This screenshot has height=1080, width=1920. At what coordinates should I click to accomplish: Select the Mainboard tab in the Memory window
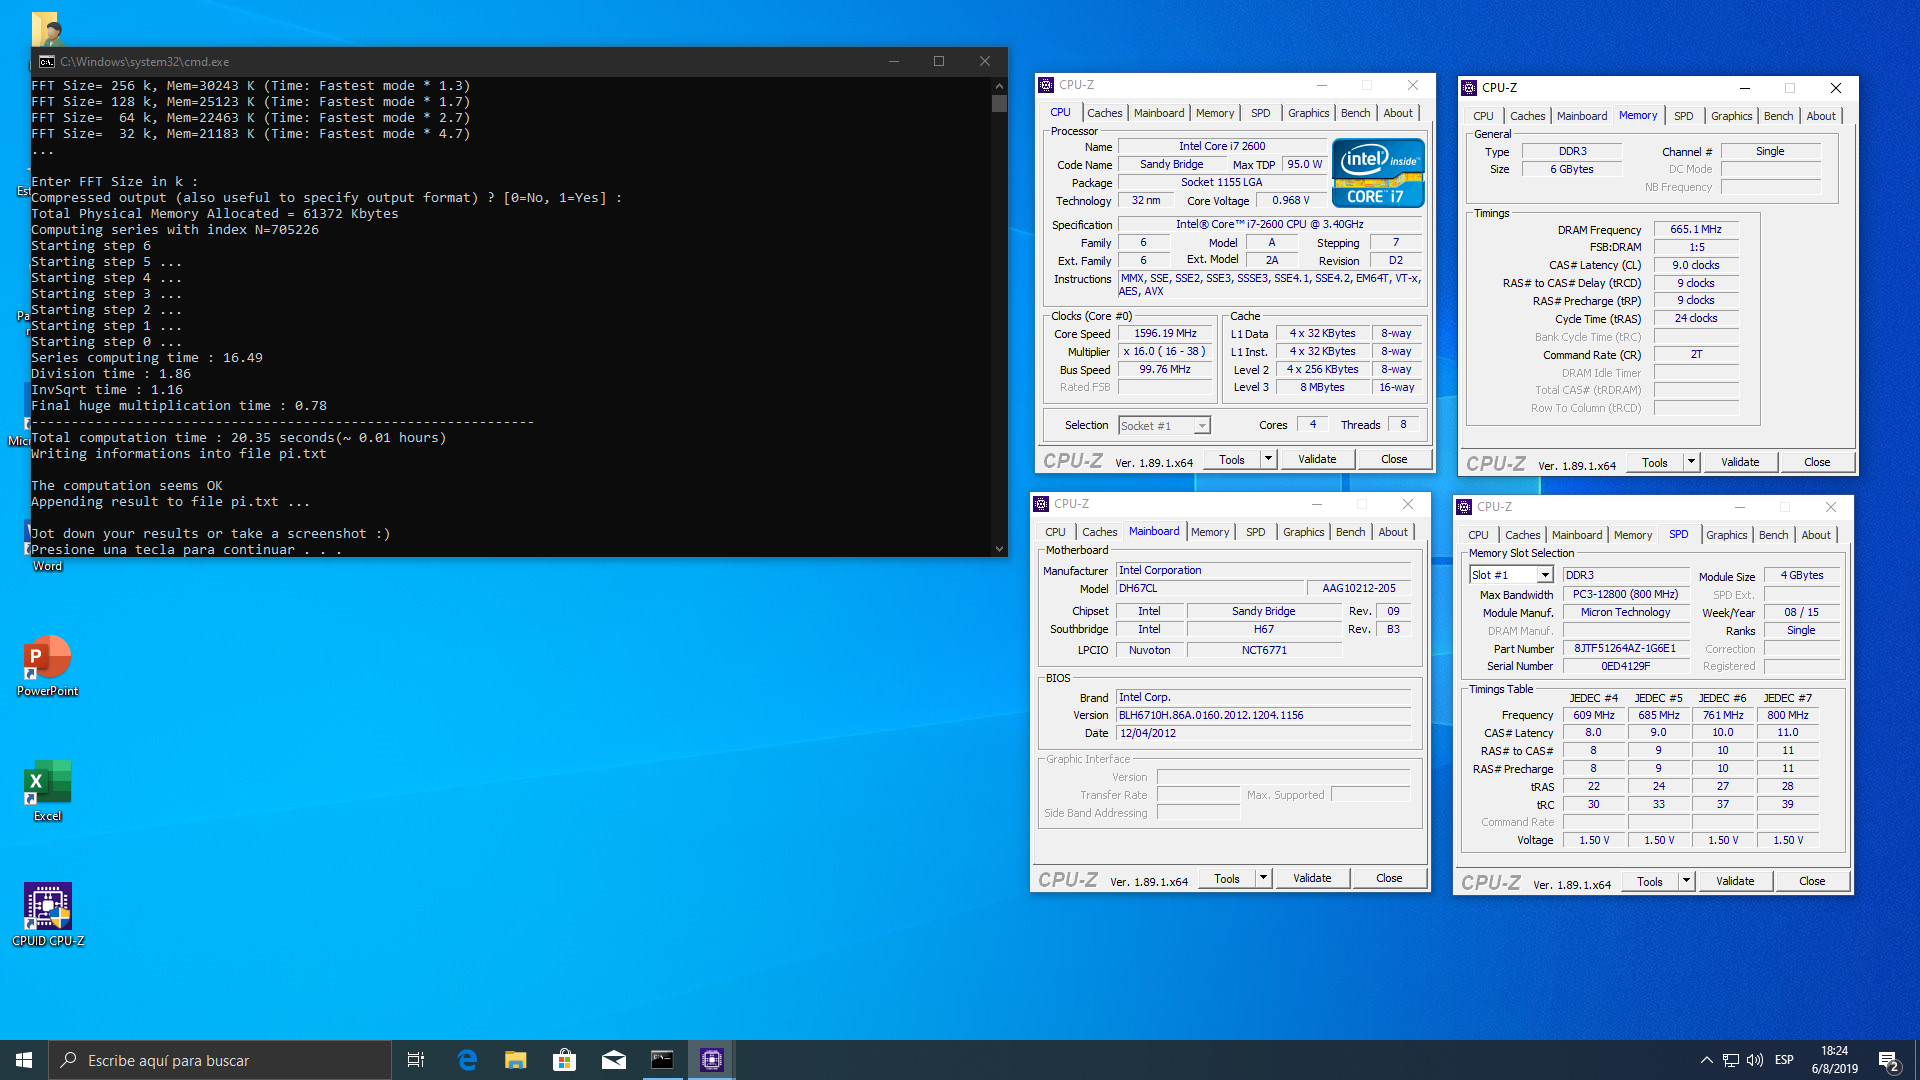(1582, 116)
